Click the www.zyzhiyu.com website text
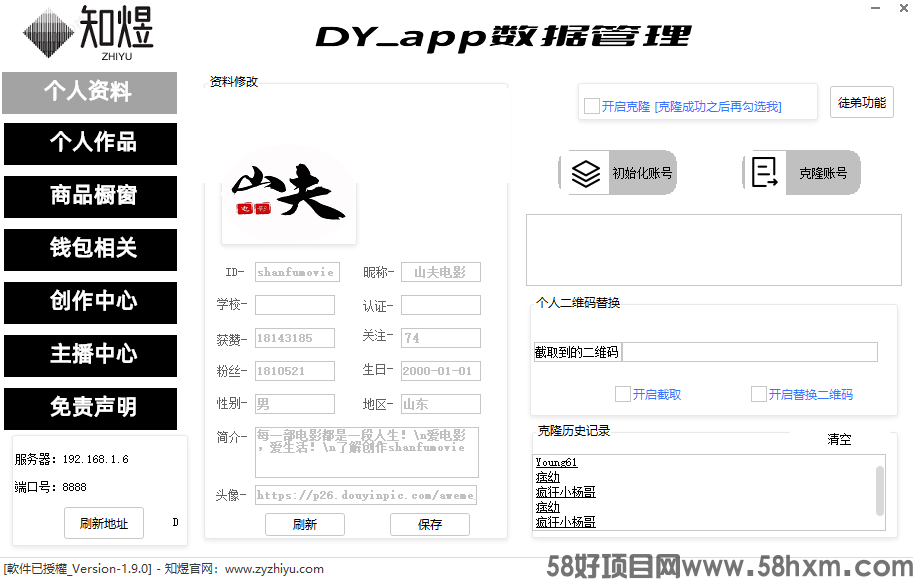The width and height of the screenshot is (913, 579). click(274, 569)
